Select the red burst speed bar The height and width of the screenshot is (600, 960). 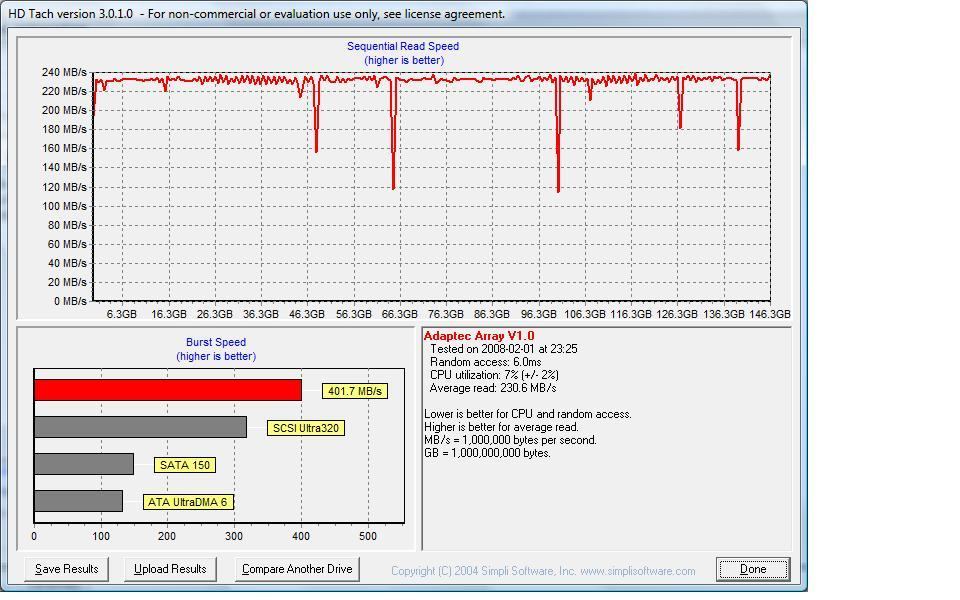pos(168,390)
